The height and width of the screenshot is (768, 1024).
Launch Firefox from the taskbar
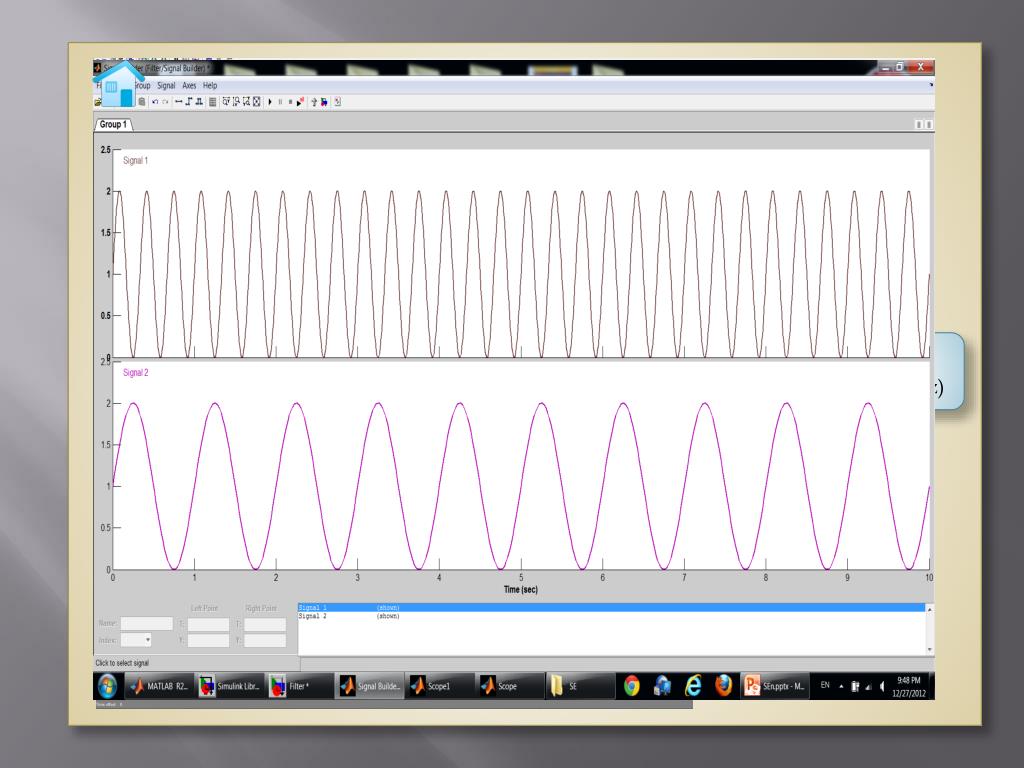click(x=724, y=686)
